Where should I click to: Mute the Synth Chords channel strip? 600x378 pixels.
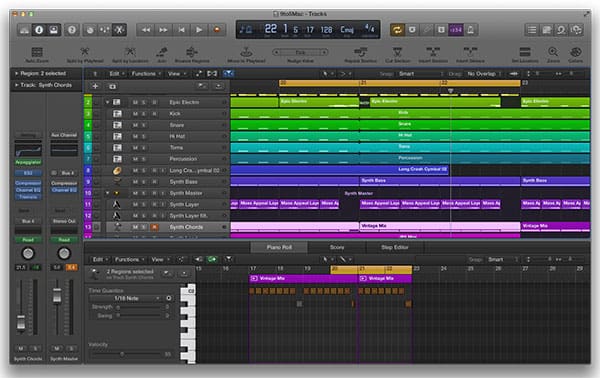[21, 349]
